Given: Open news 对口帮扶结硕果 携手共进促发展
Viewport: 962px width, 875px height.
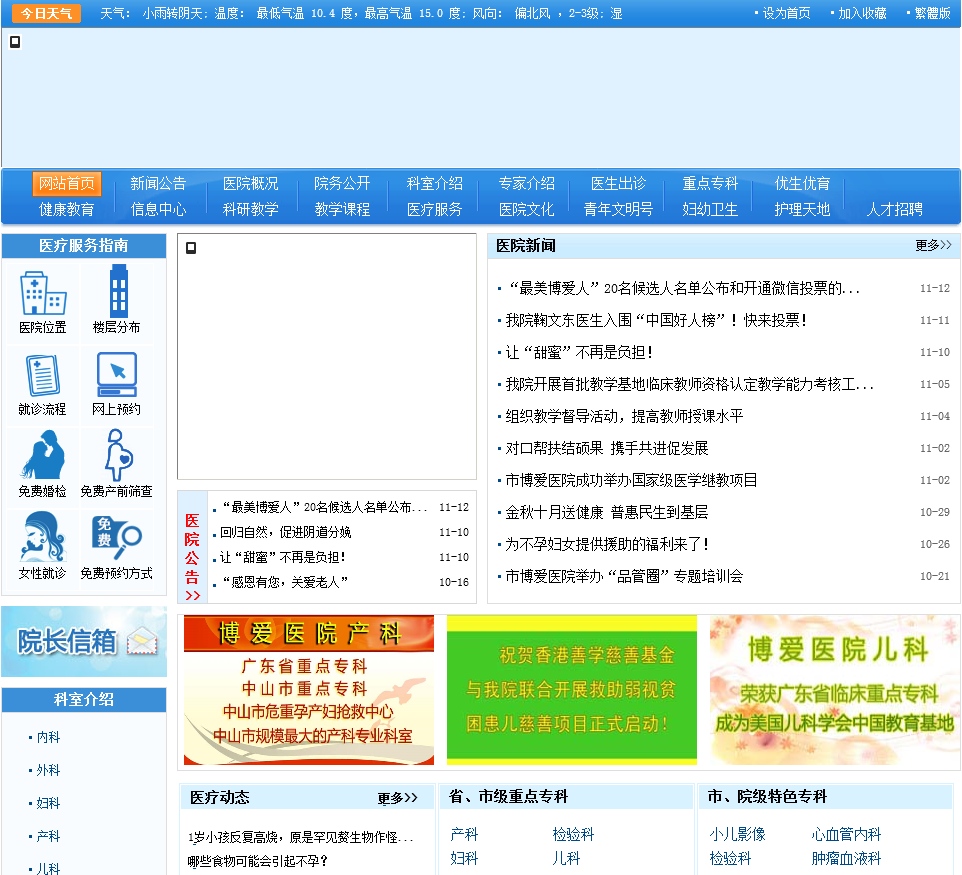Looking at the screenshot, I should tap(607, 448).
